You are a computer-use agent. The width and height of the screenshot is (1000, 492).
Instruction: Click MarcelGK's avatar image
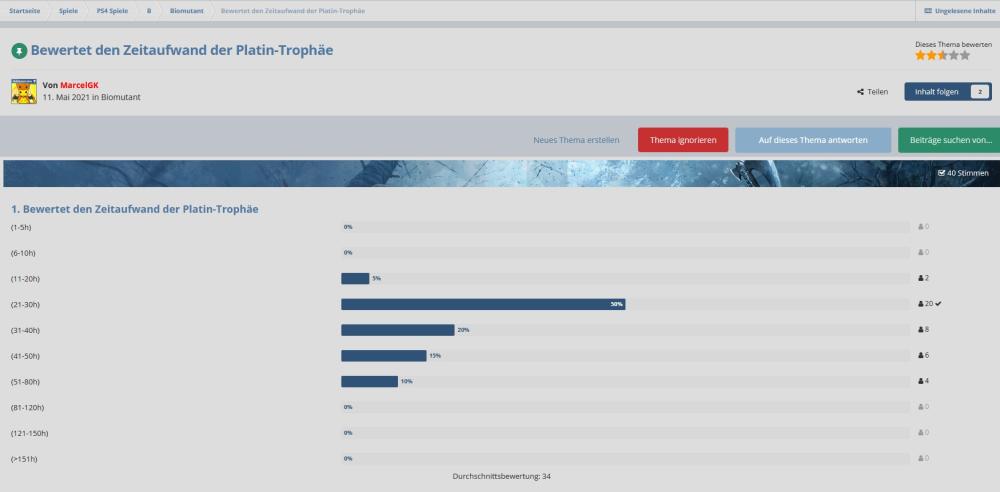tap(24, 92)
